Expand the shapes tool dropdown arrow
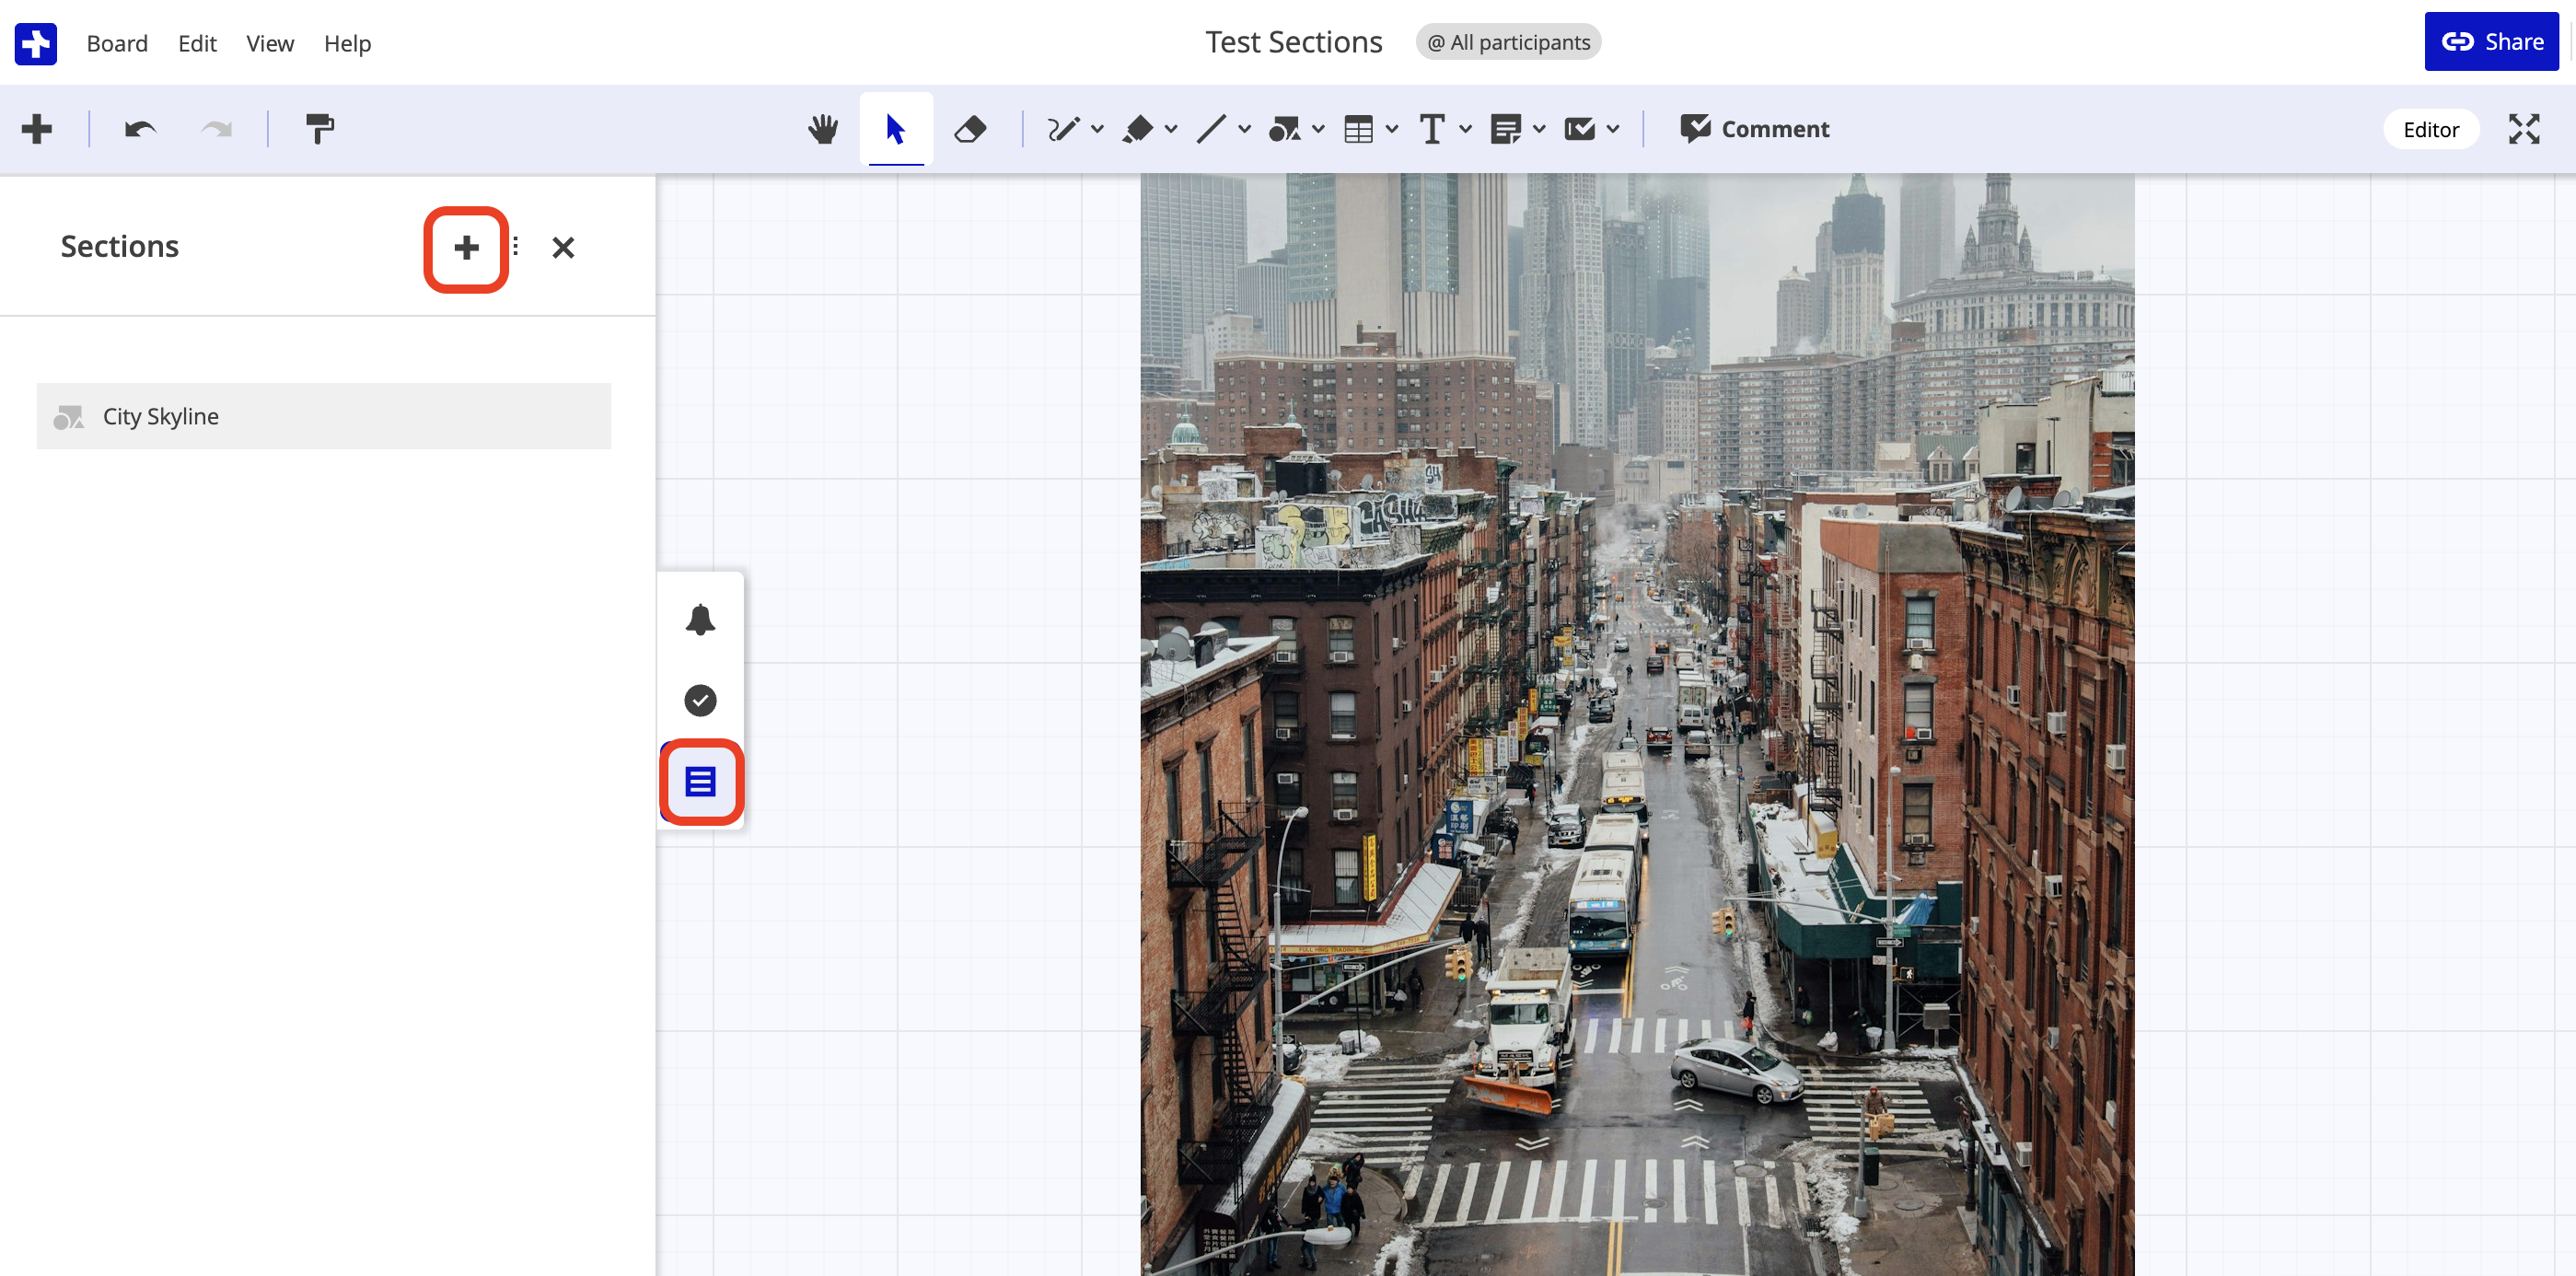2576x1276 pixels. click(x=1318, y=129)
